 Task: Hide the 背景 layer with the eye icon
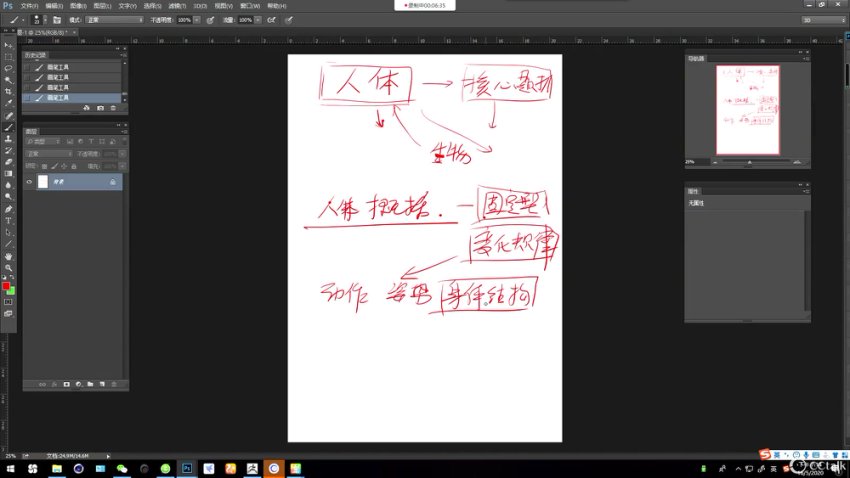pos(29,182)
